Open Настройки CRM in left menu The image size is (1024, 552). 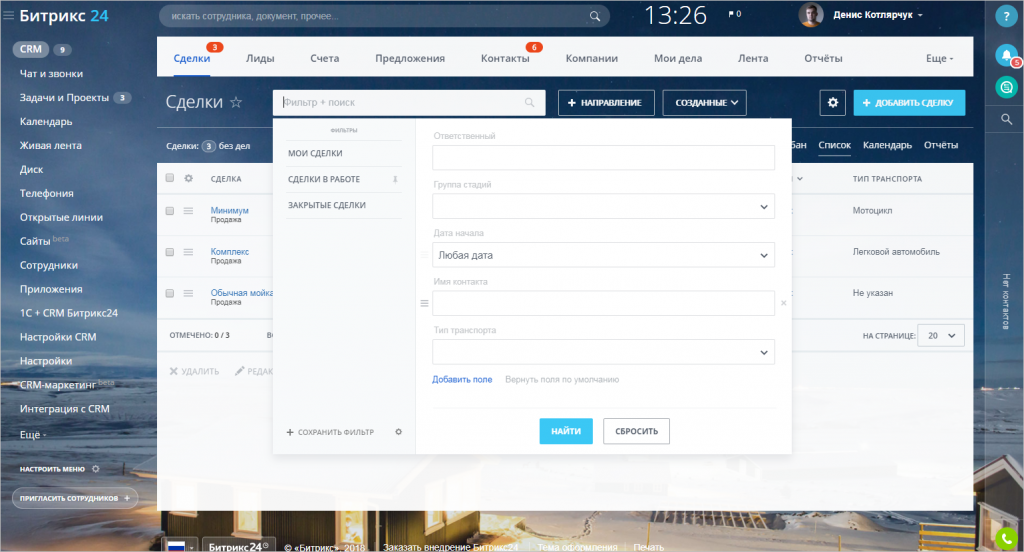tap(58, 337)
